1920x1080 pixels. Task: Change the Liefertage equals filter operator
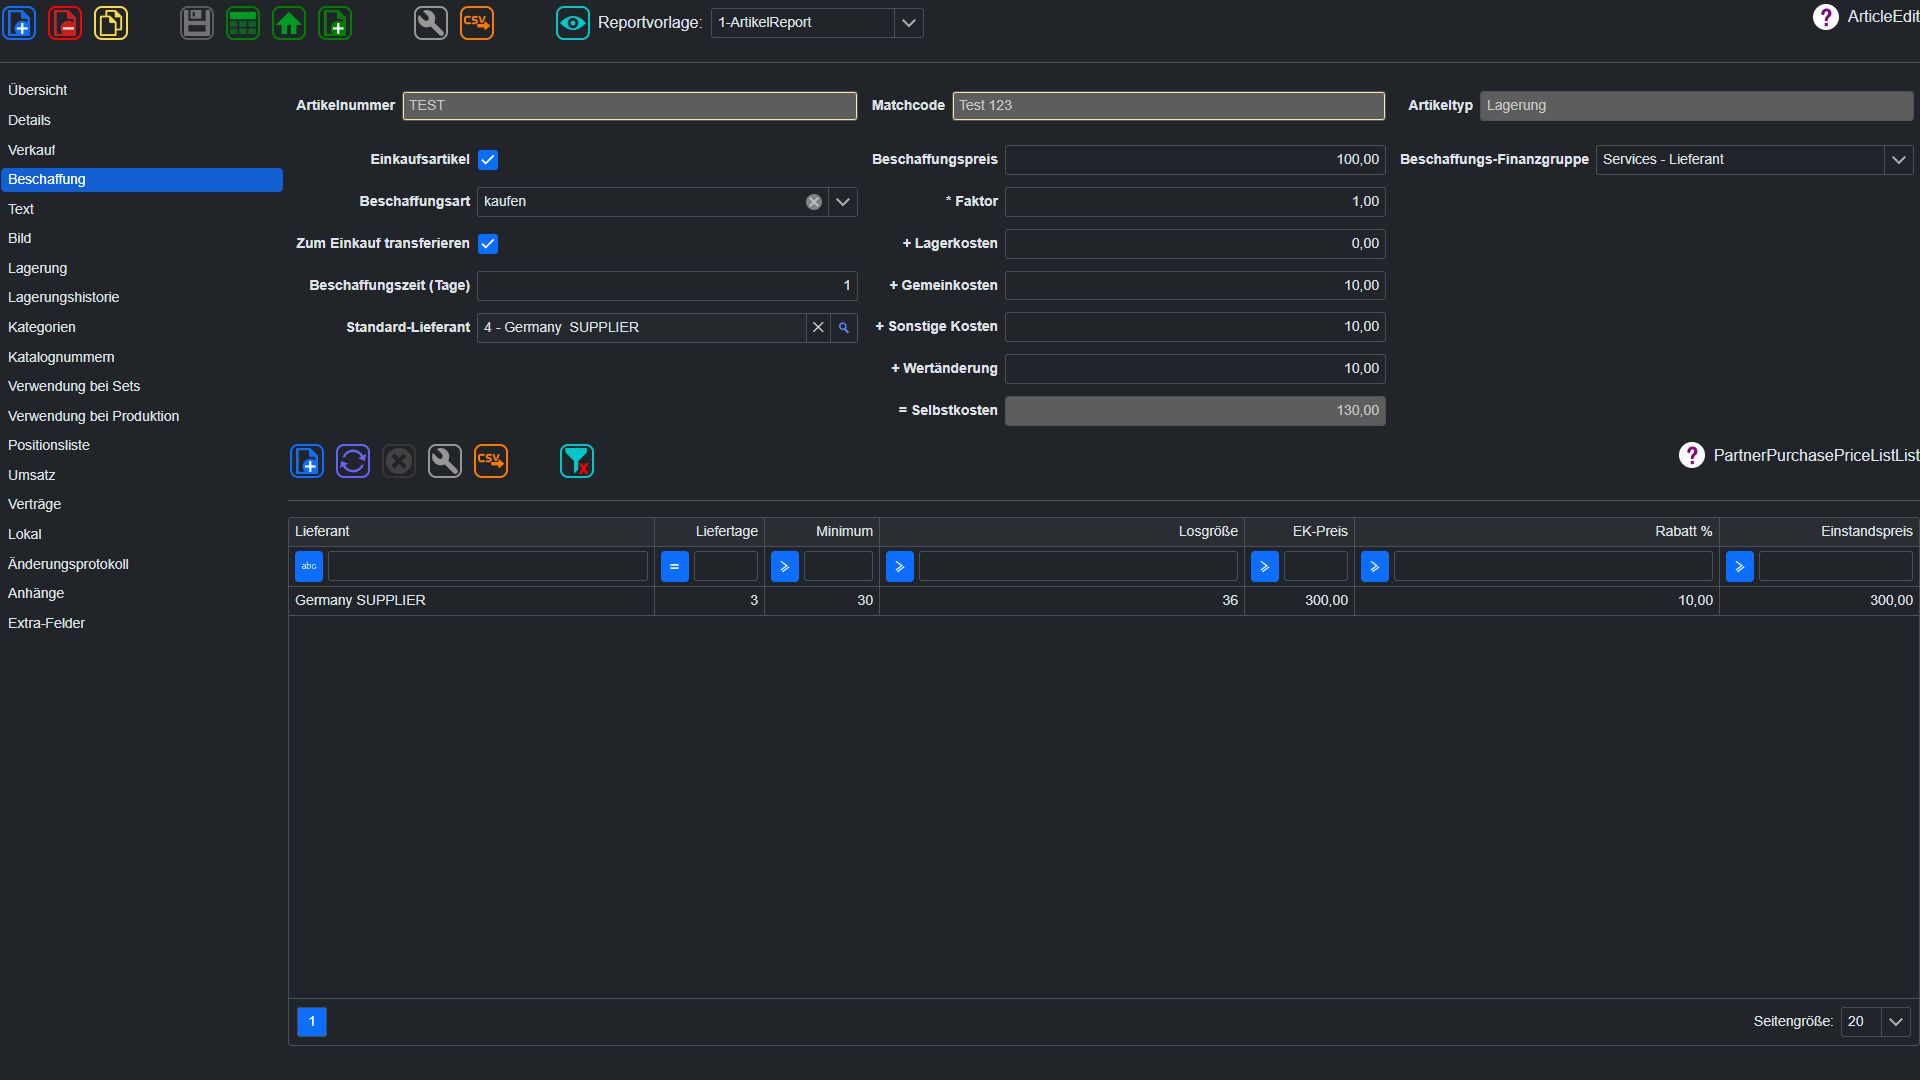pos(675,567)
